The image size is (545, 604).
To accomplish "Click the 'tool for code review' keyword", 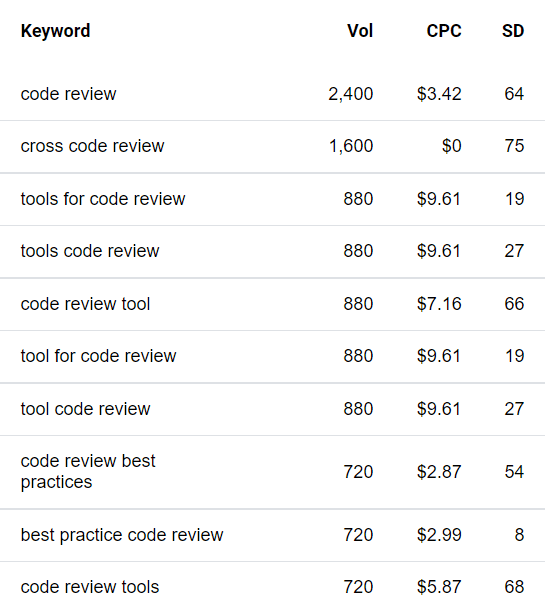I will [98, 356].
